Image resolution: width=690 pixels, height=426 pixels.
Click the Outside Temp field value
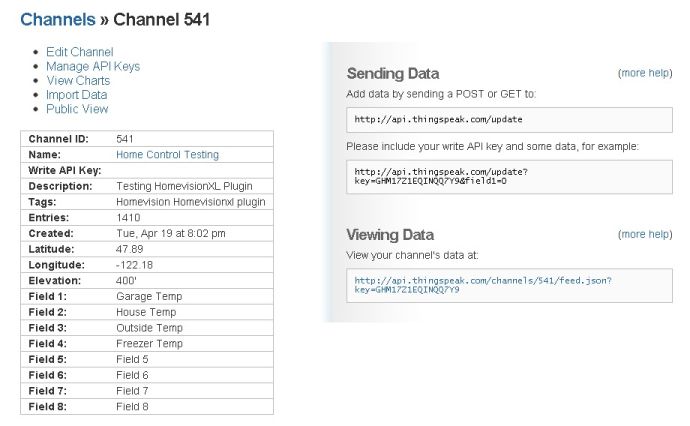click(149, 328)
